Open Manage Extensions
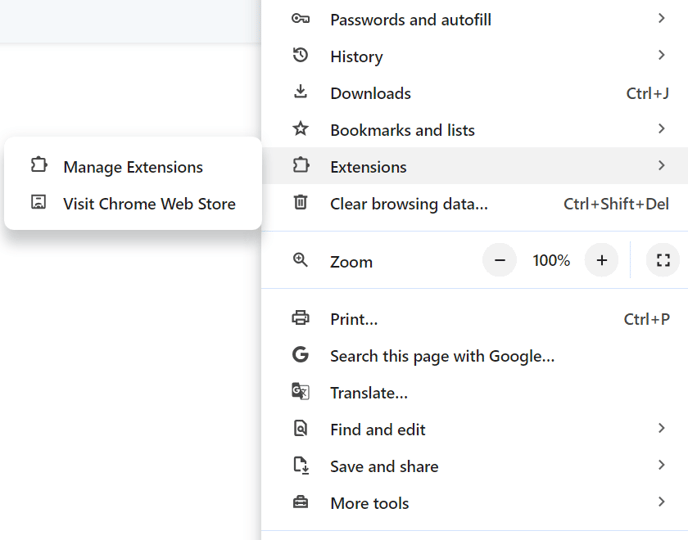 click(133, 167)
